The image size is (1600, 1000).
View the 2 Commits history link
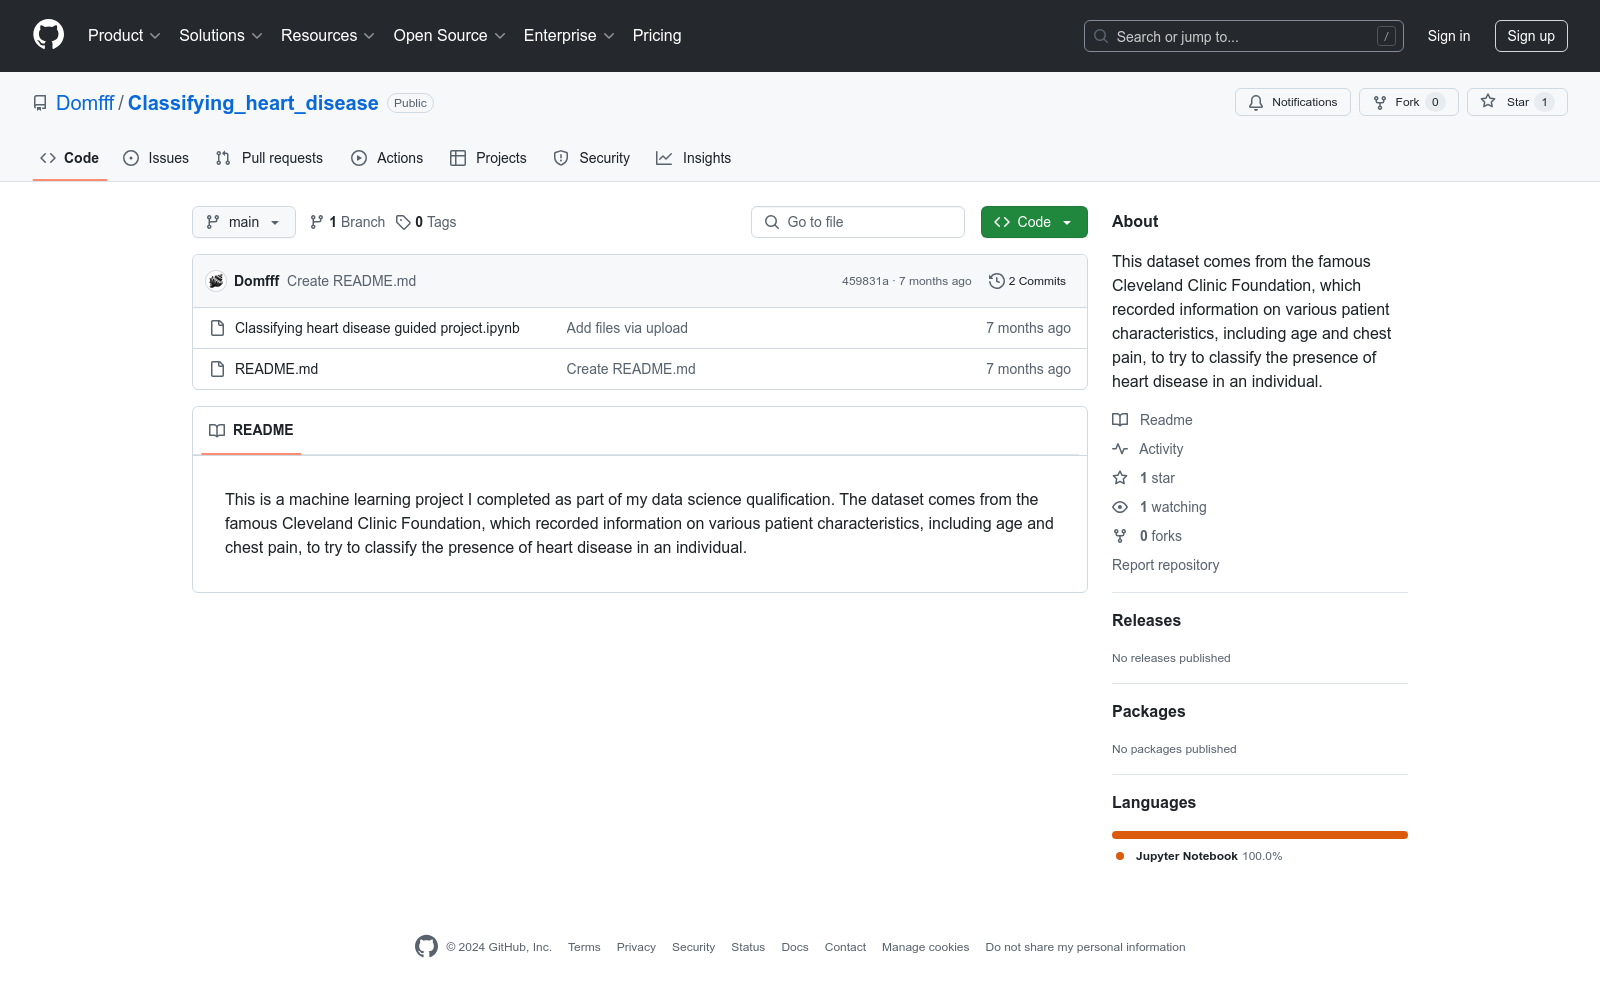click(x=1027, y=281)
